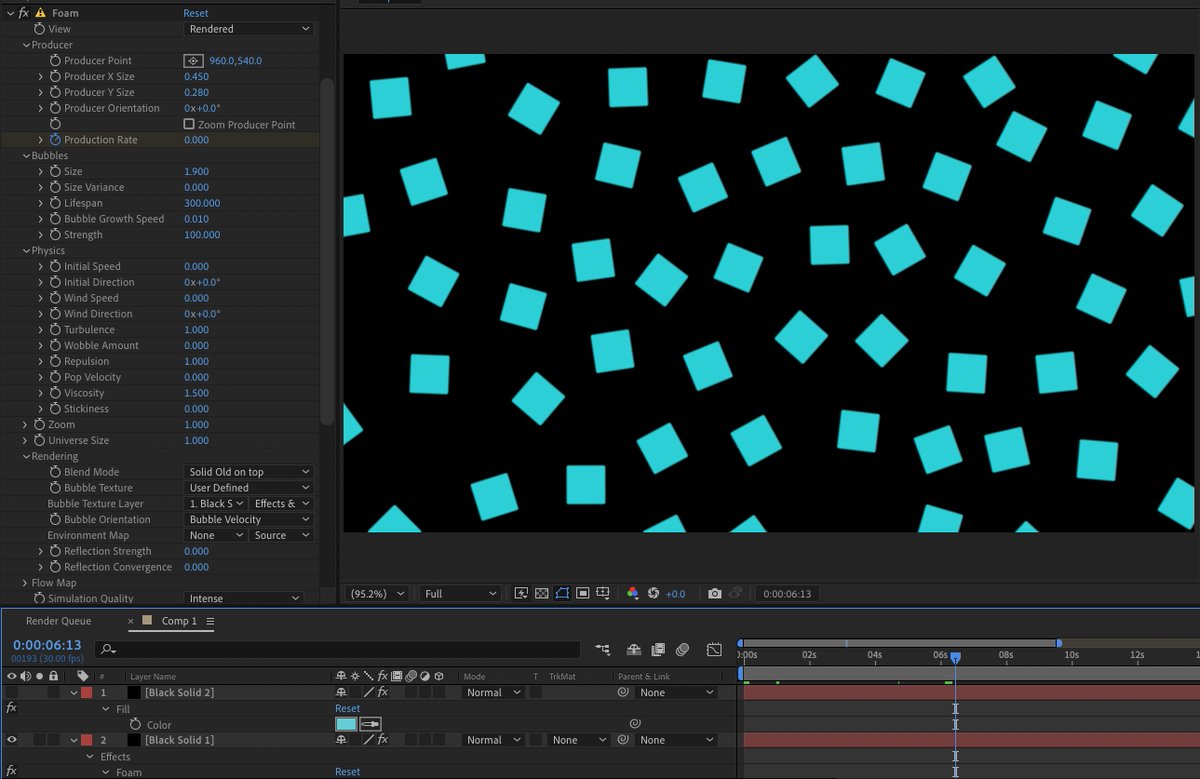Toggle the transparency grid icon
This screenshot has width=1200, height=779.
click(541, 593)
